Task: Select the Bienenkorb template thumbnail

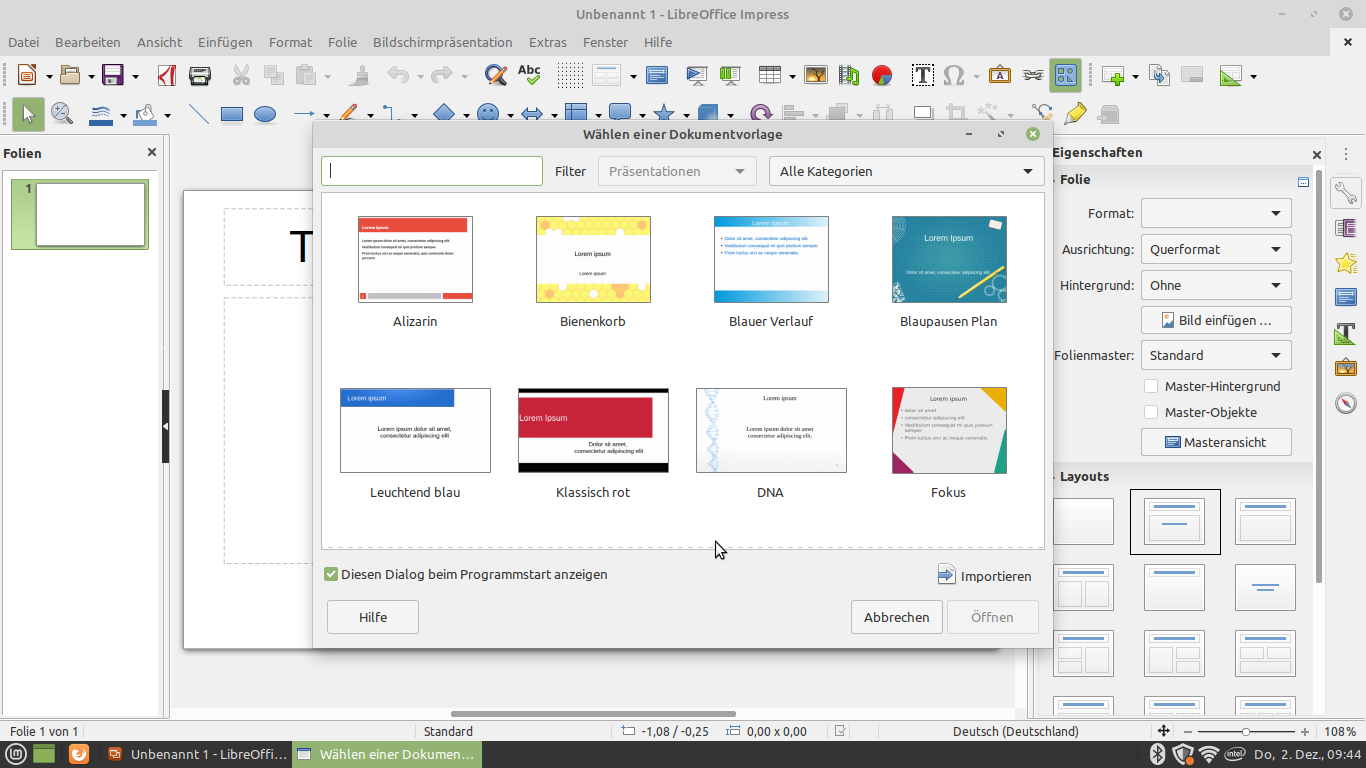Action: click(593, 259)
